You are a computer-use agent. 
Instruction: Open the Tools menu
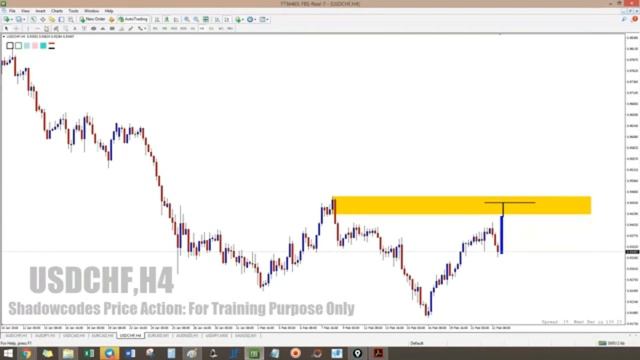73,11
